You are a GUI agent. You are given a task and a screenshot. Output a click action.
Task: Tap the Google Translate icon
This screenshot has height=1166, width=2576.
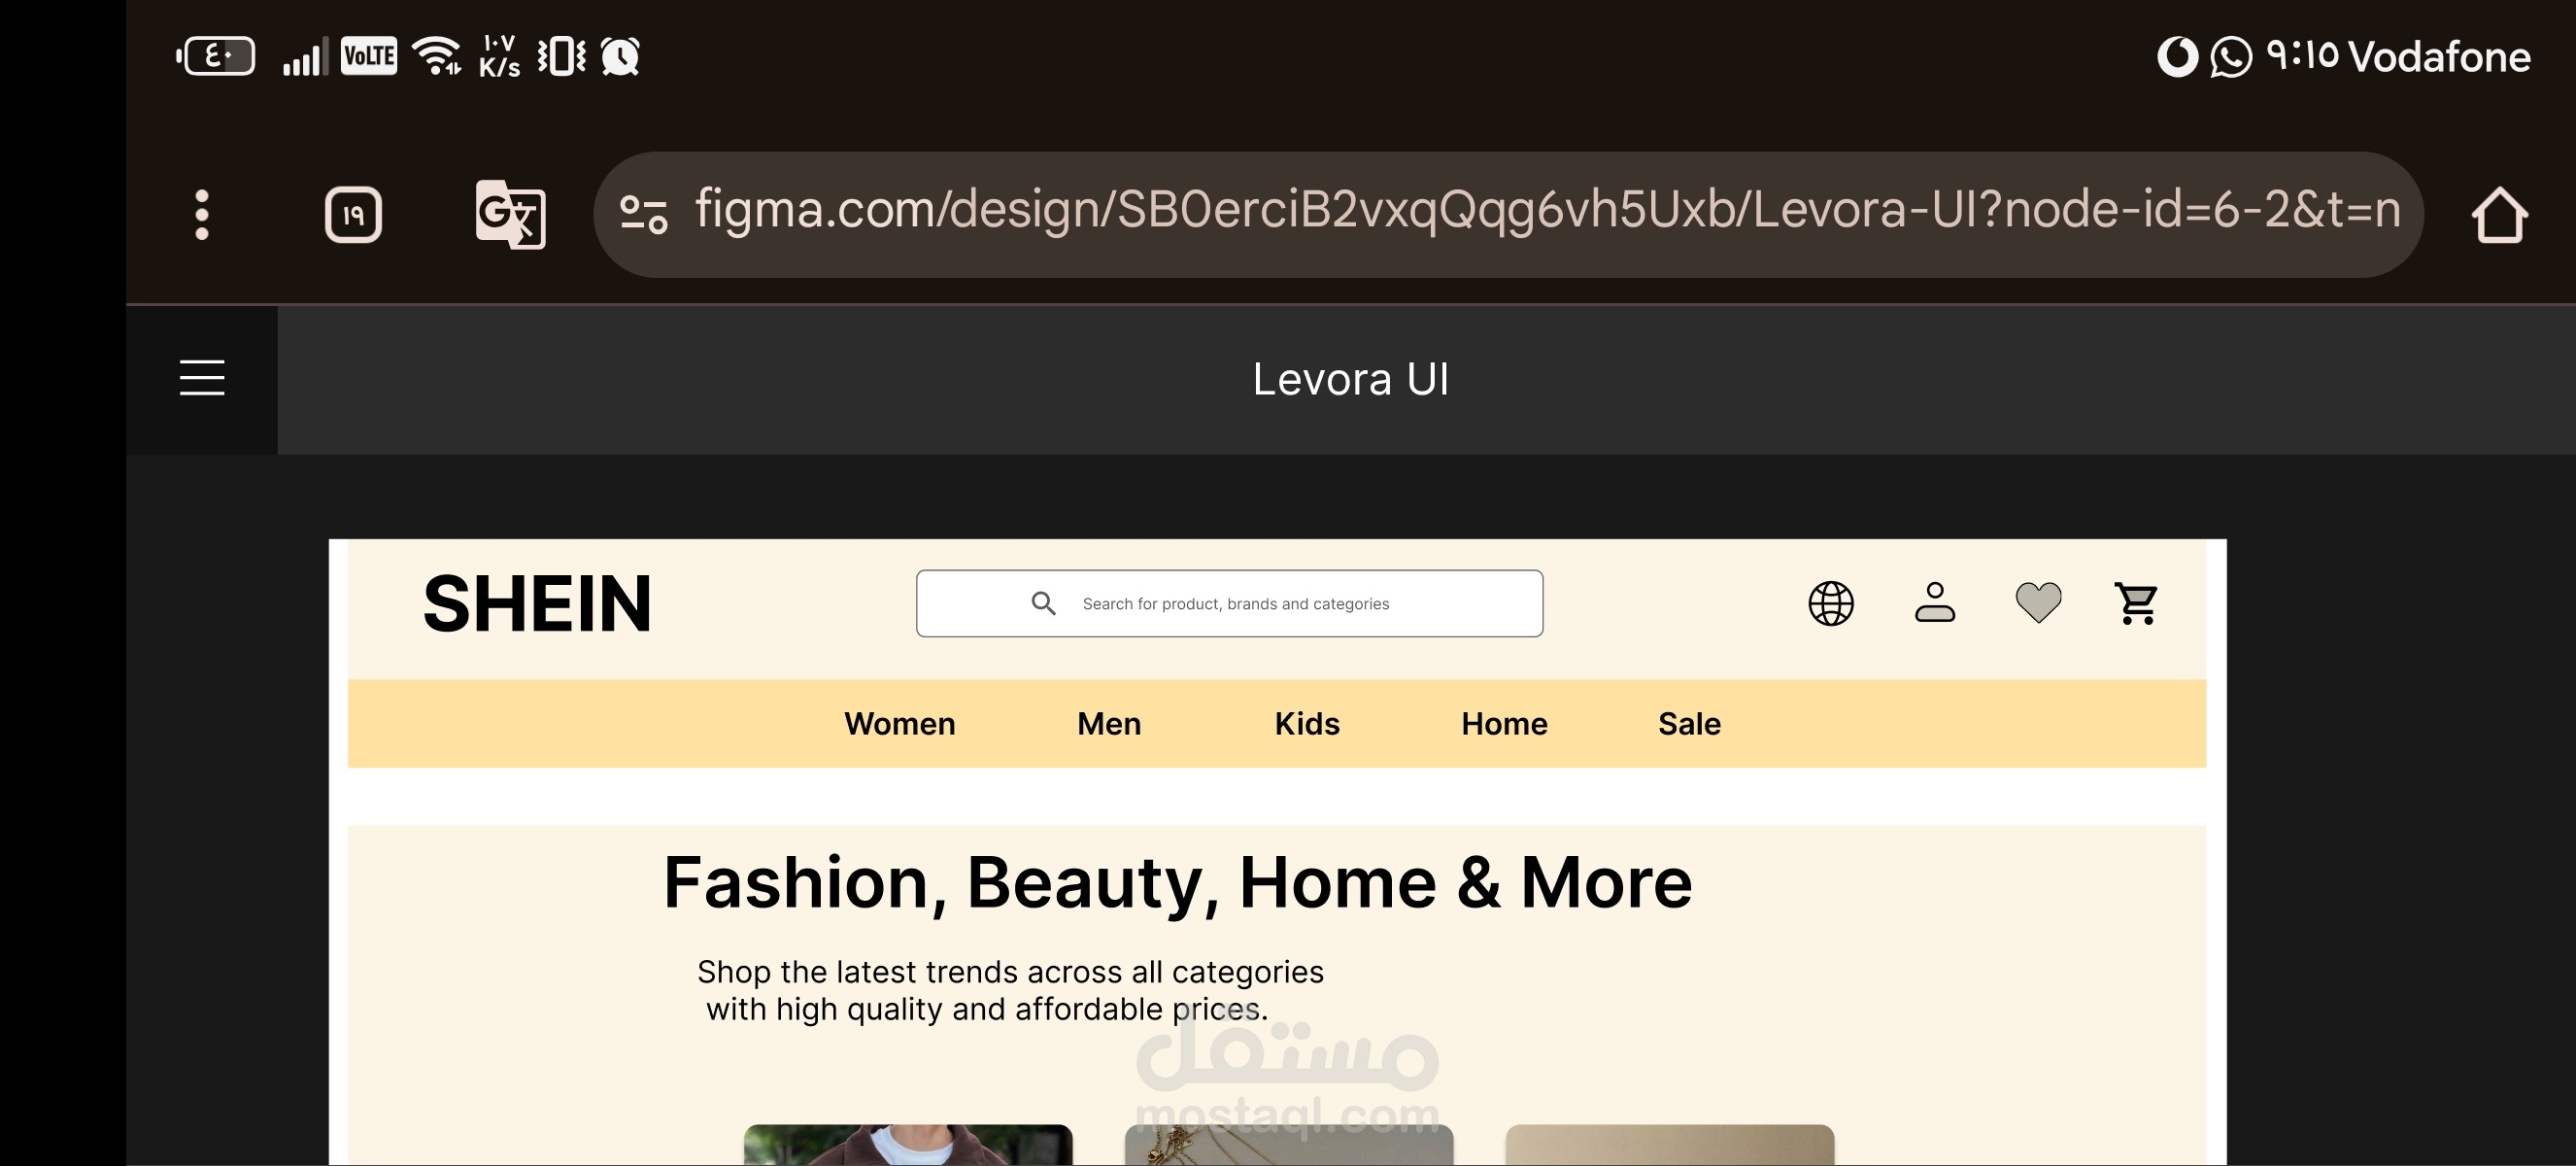[x=510, y=214]
